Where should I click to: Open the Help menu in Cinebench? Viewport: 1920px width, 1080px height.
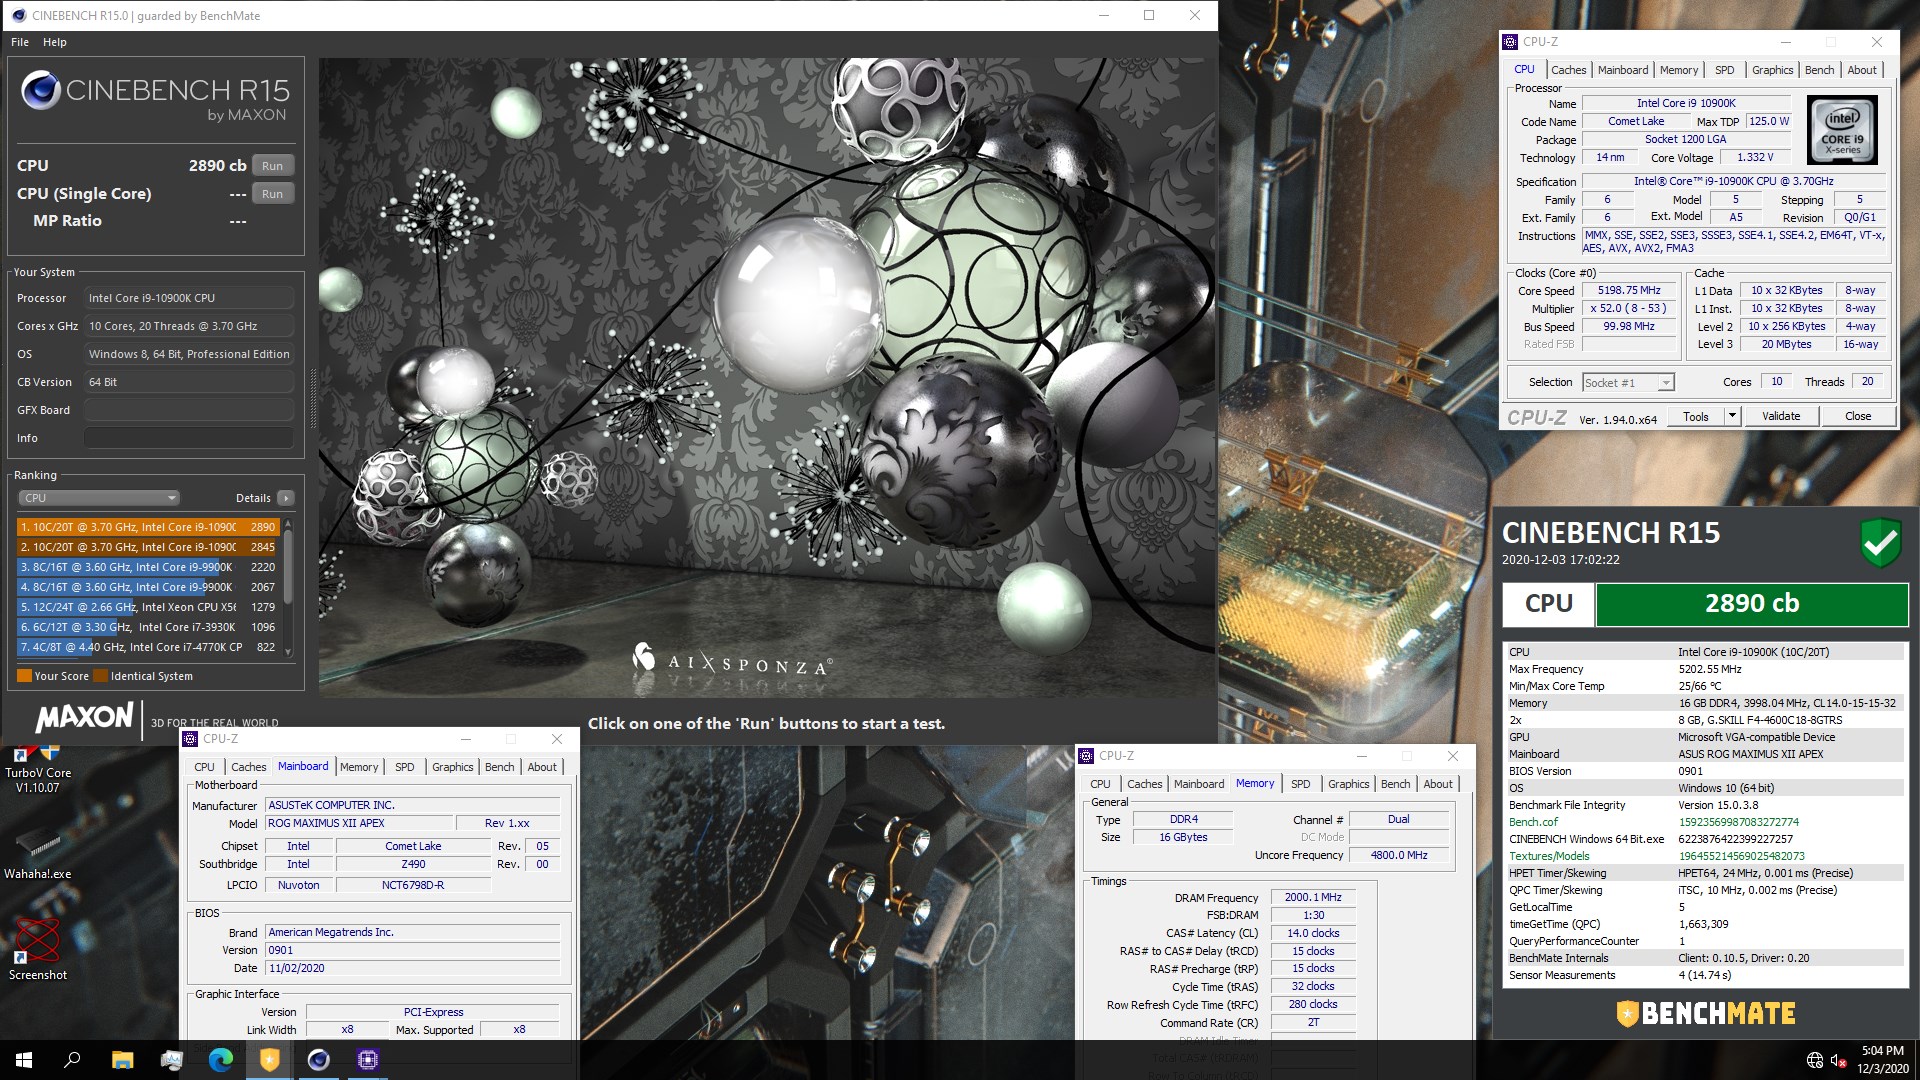click(x=55, y=42)
